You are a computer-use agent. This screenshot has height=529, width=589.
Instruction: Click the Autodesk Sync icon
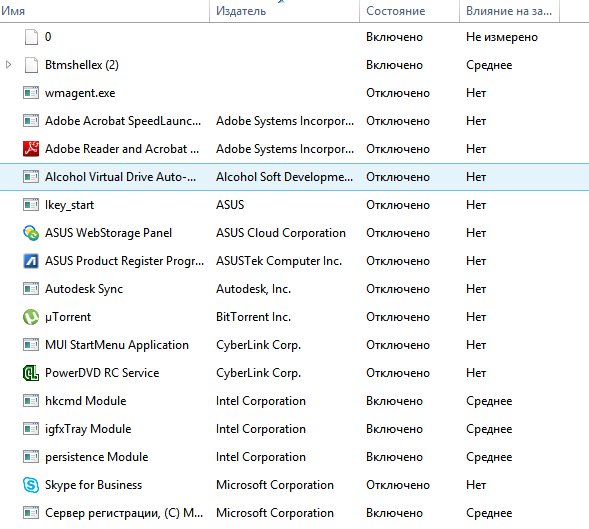tap(31, 289)
